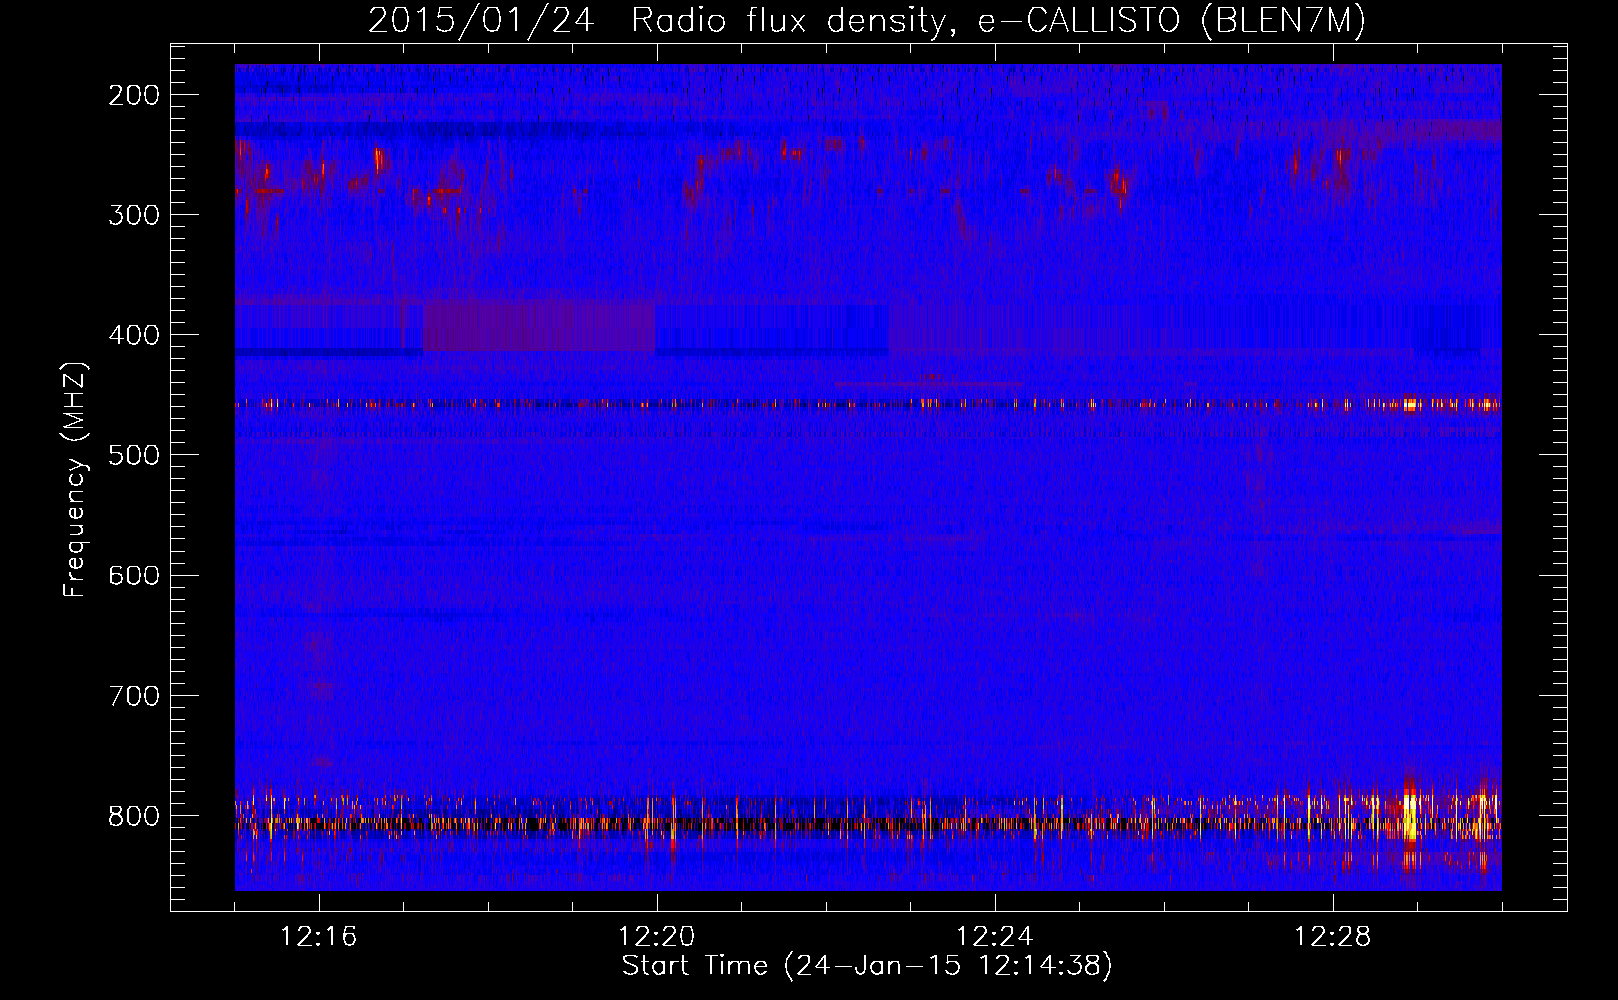Pick the 12:24 time tick label
This screenshot has height=1000, width=1618.
click(x=995, y=937)
